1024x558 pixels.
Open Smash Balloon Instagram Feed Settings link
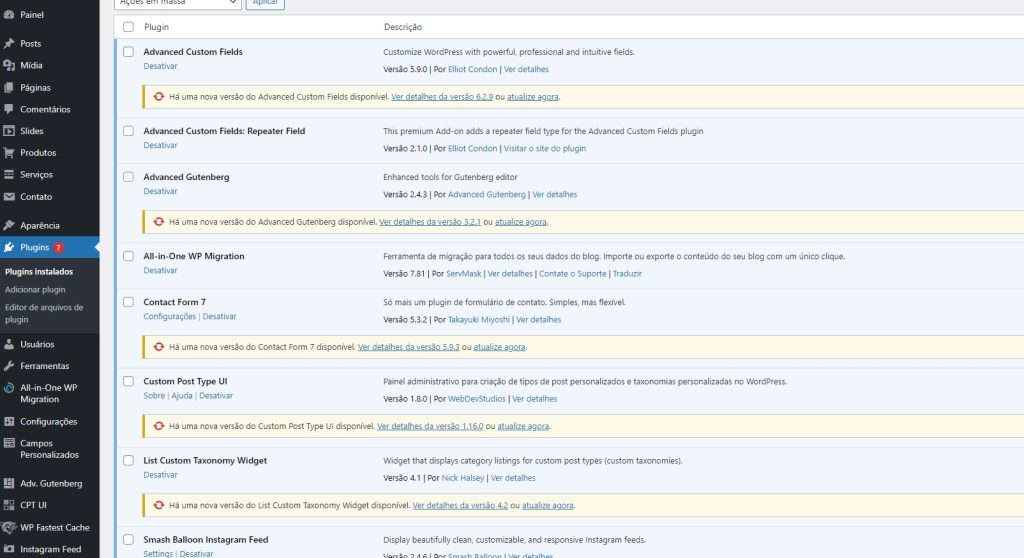click(x=158, y=553)
